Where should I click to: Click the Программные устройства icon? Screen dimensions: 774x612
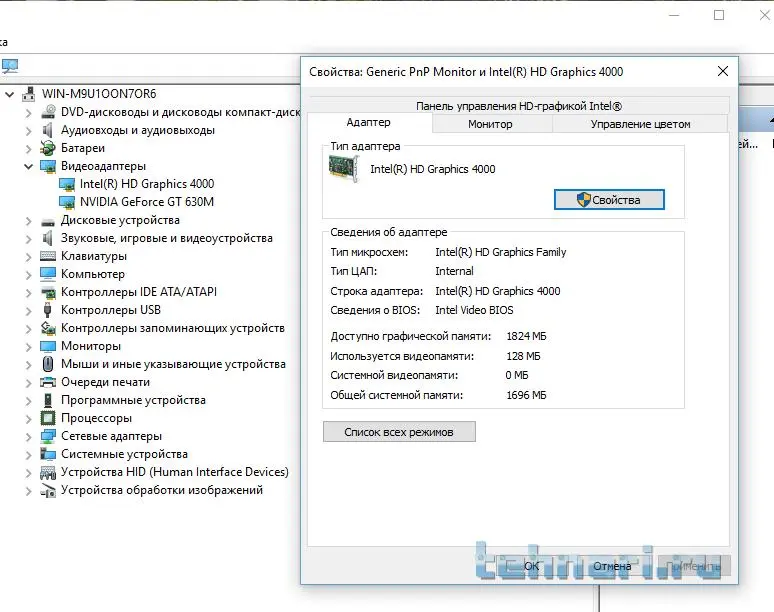click(48, 400)
